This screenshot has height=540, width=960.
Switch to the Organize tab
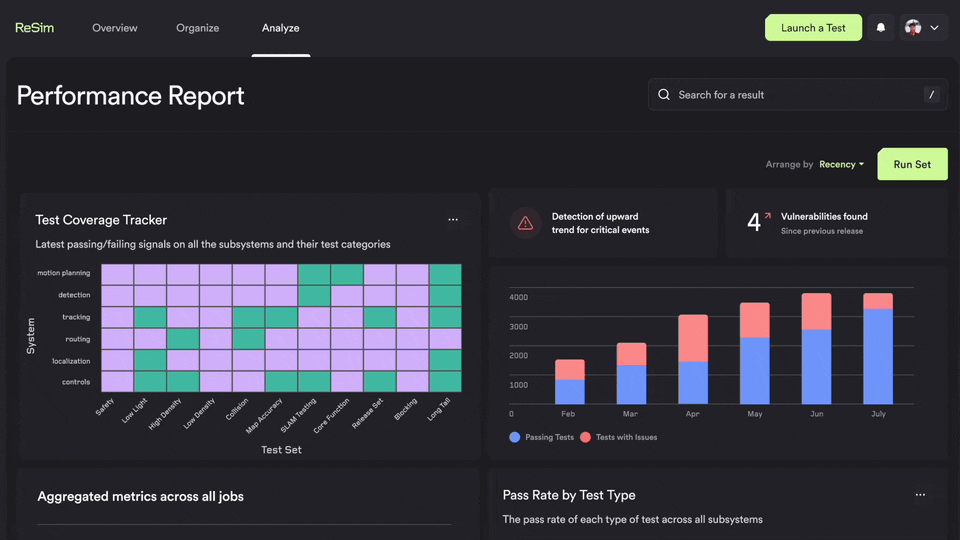[x=197, y=28]
